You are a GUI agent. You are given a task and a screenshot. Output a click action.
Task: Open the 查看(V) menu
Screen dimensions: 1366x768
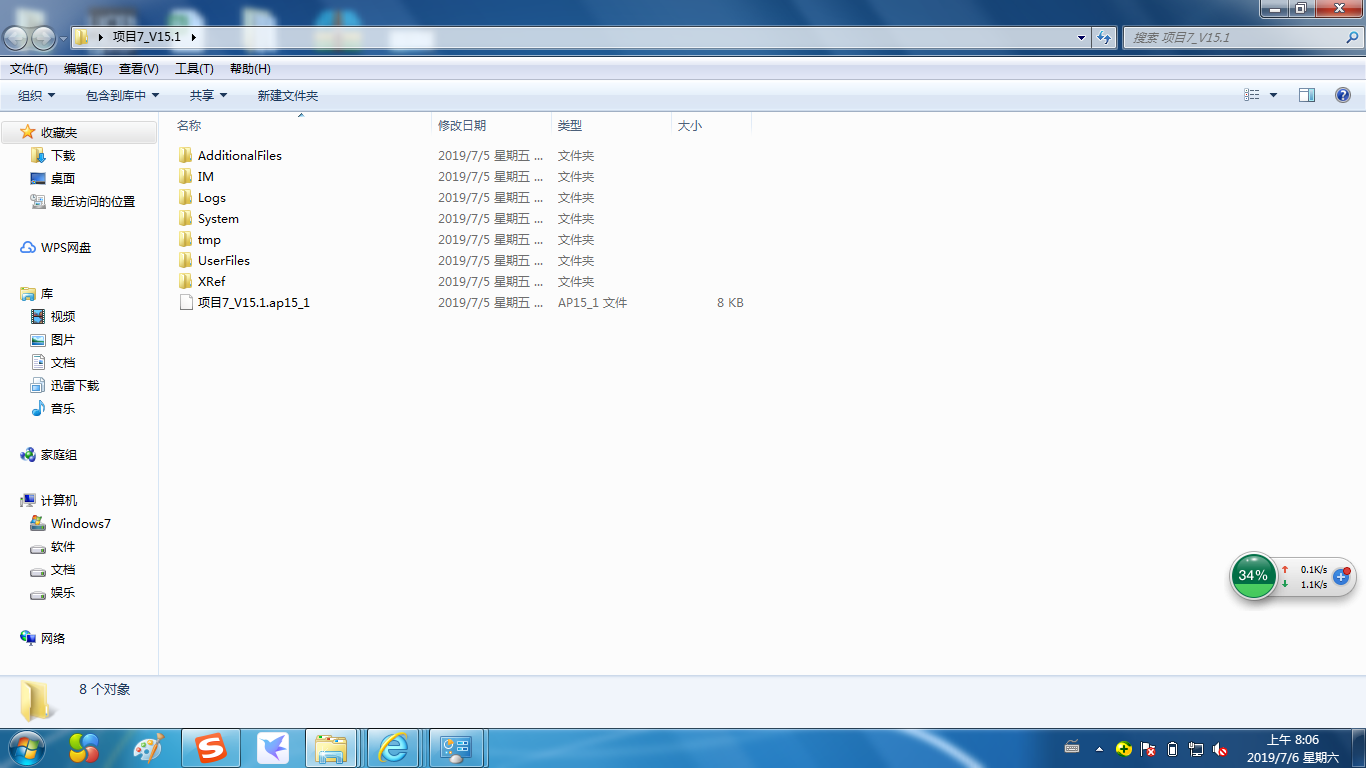tap(138, 69)
